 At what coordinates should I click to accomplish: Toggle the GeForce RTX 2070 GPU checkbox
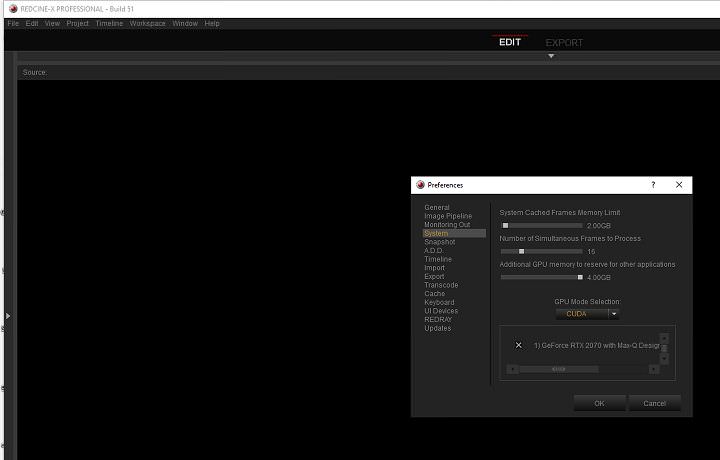tap(518, 345)
